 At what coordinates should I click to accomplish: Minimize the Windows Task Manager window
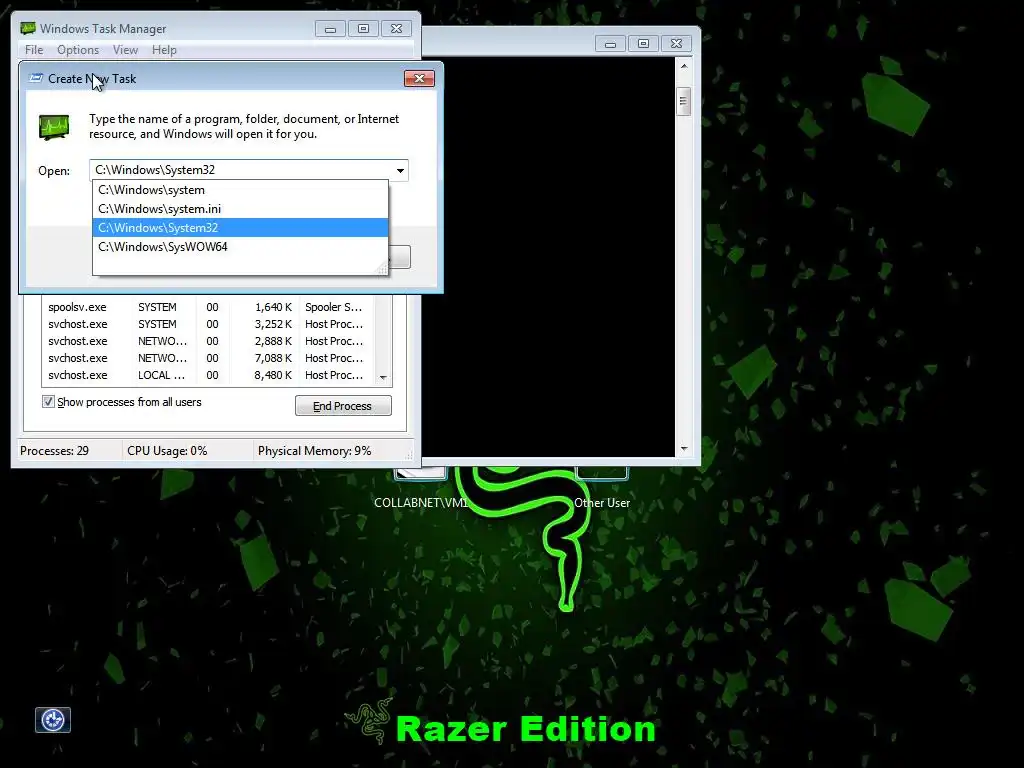click(x=330, y=29)
